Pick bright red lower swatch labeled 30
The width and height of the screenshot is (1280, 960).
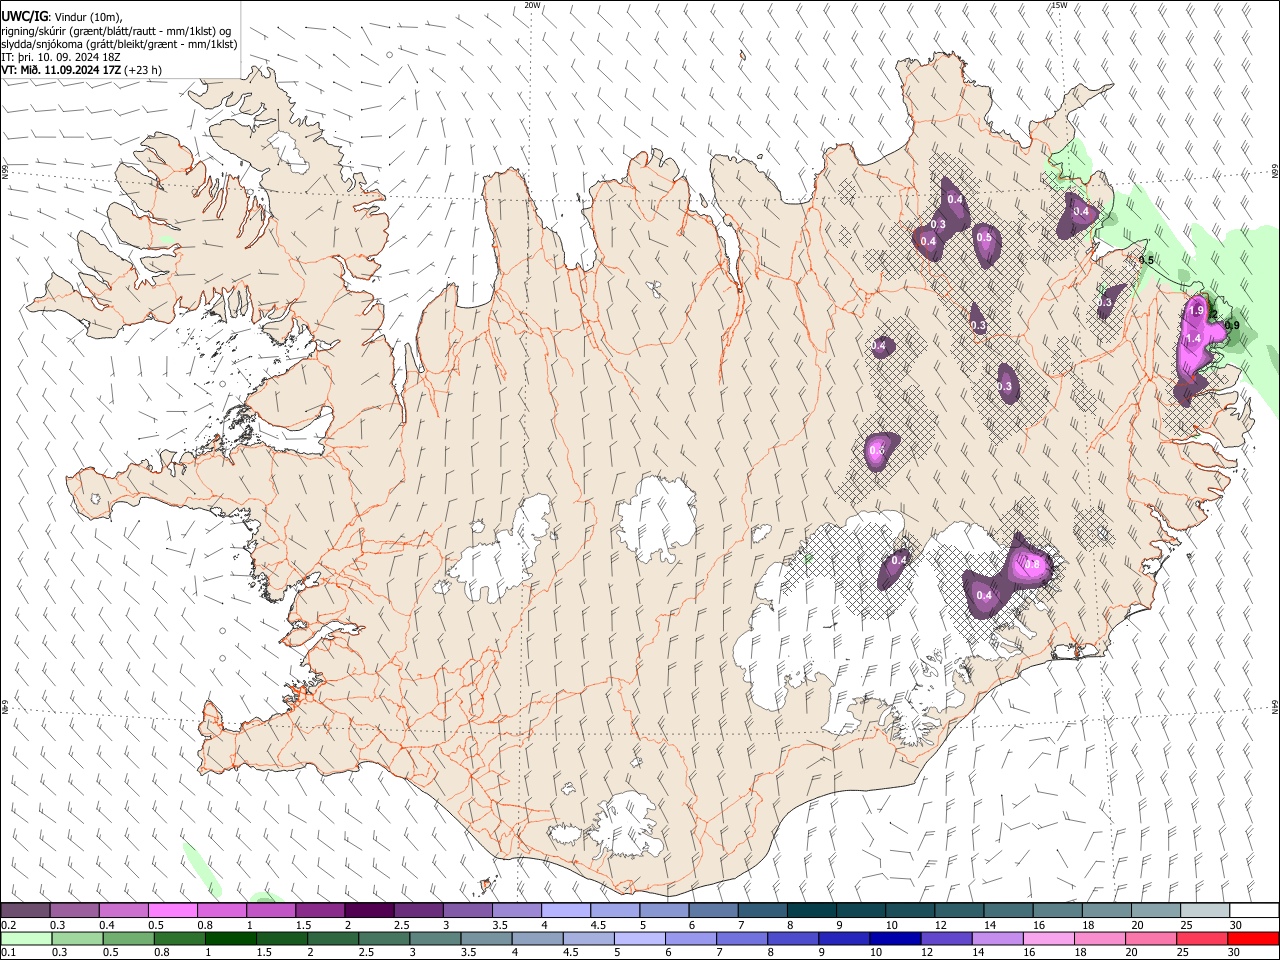1252,938
